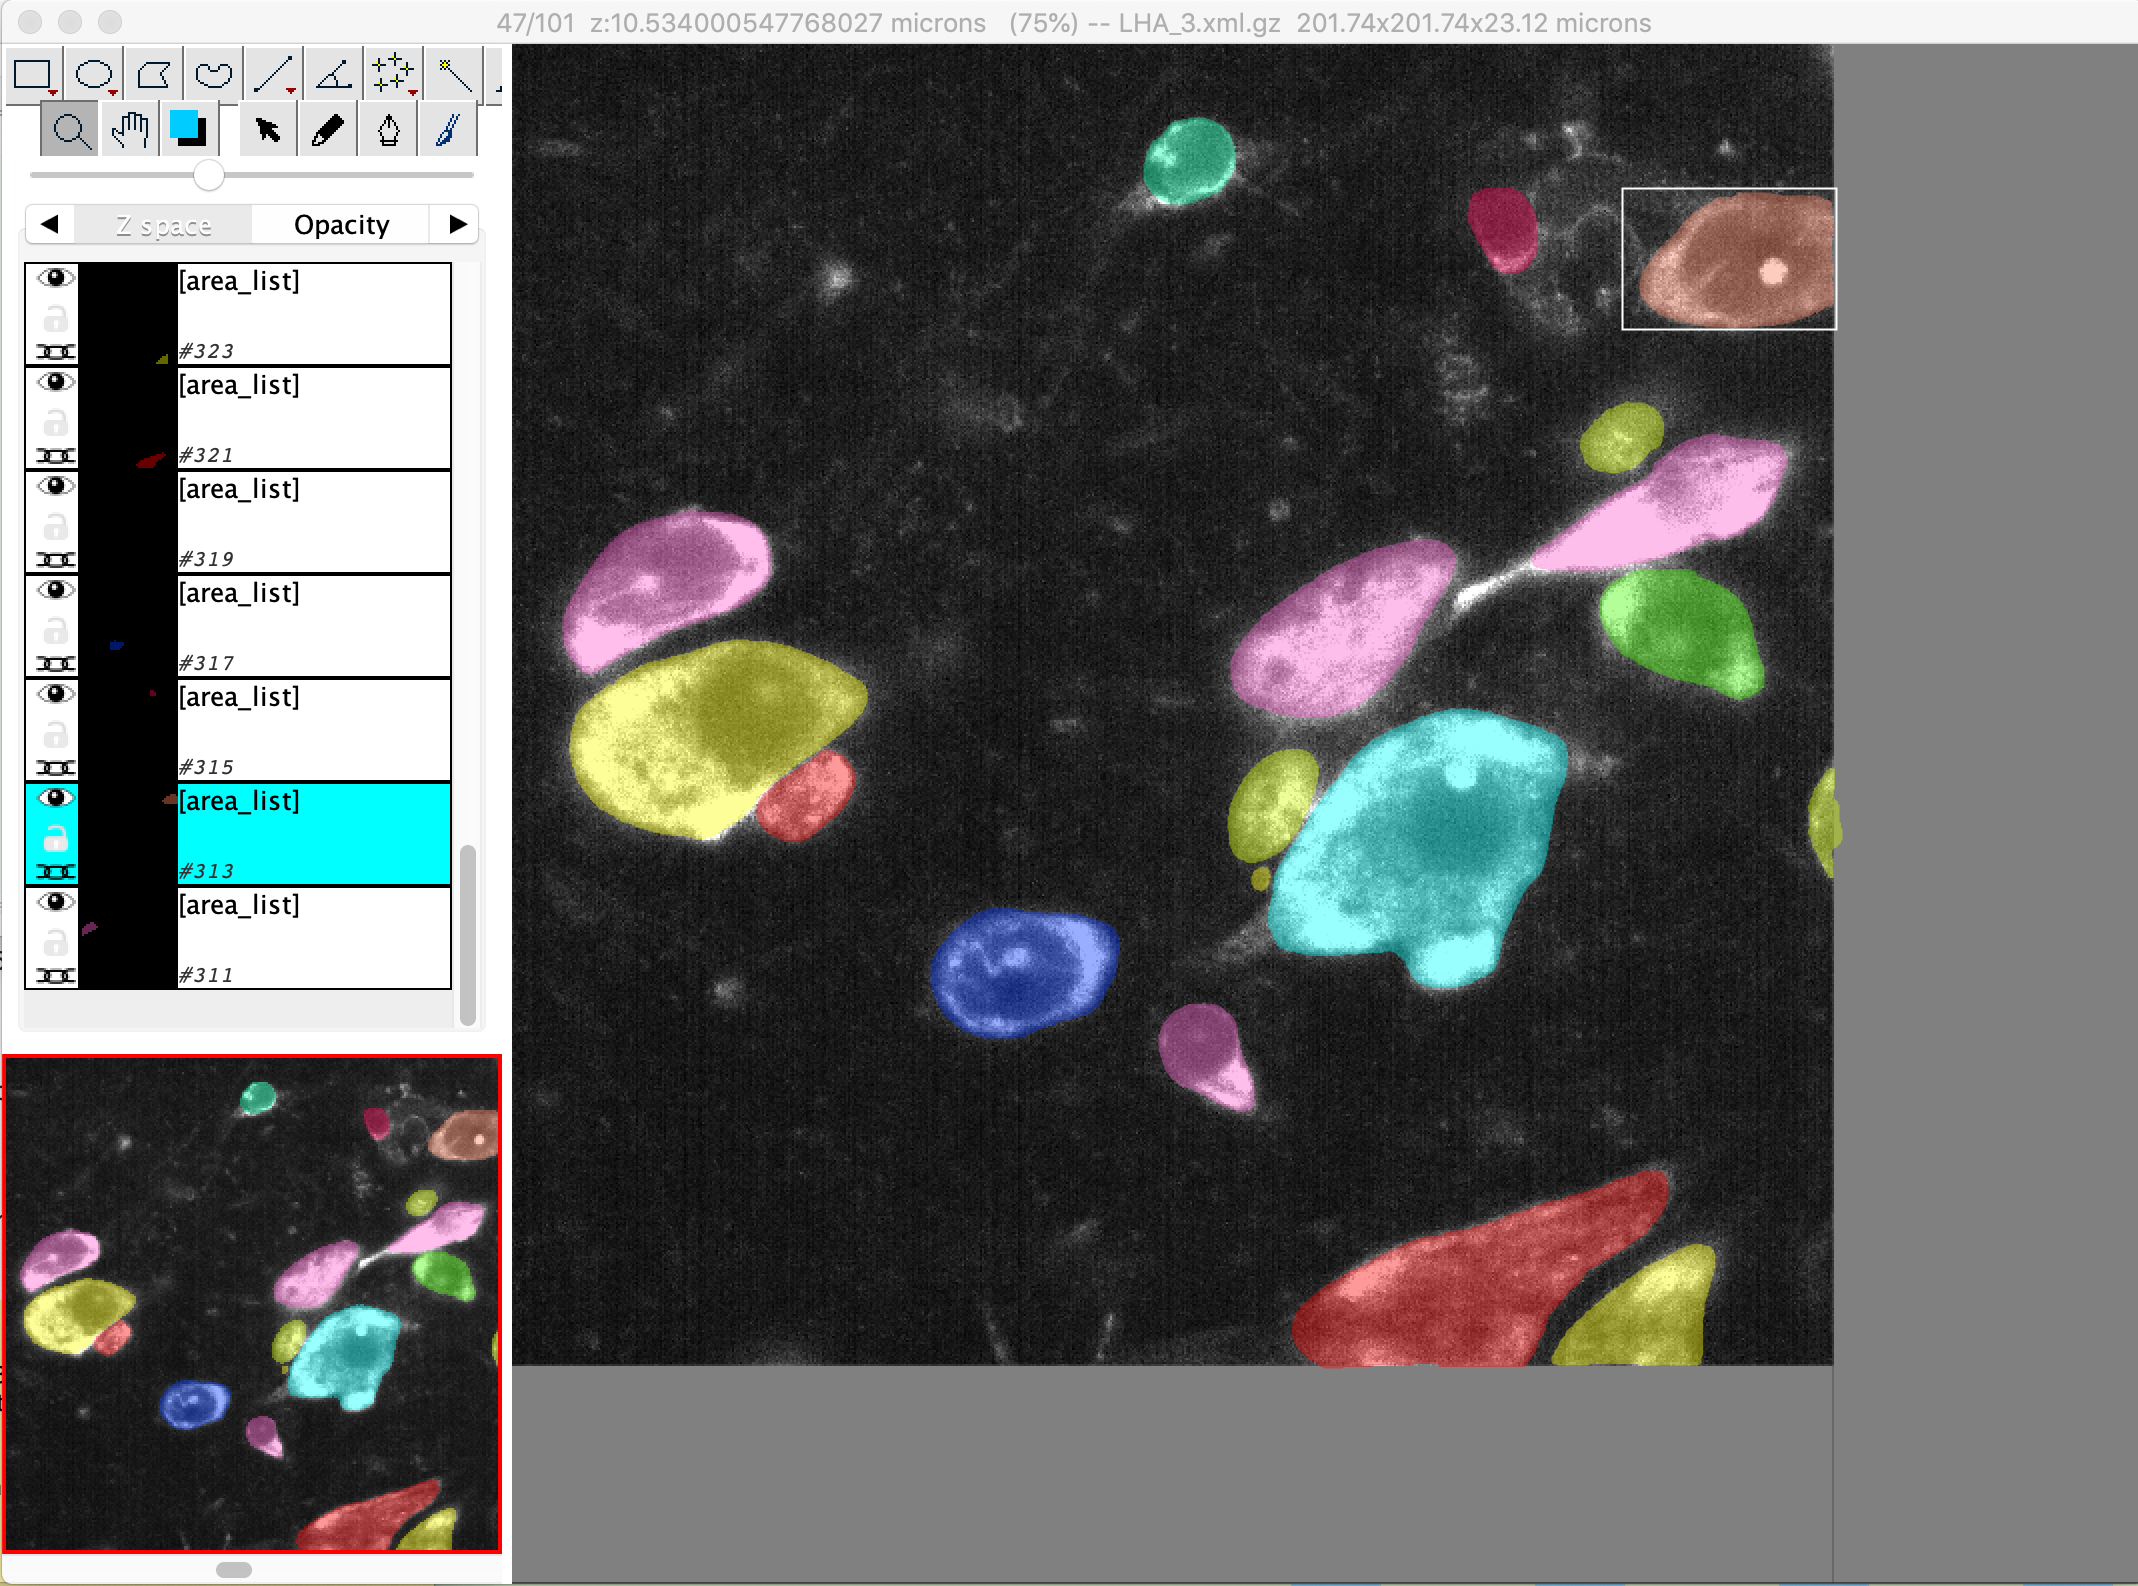The width and height of the screenshot is (2138, 1586).
Task: Select the Rectangle selection tool
Action: tap(34, 75)
